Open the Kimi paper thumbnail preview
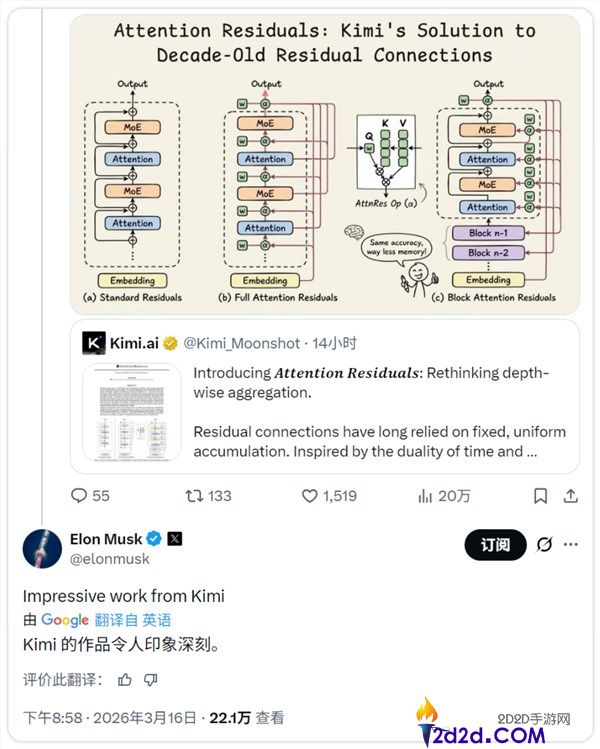The height and width of the screenshot is (749, 600). (132, 412)
